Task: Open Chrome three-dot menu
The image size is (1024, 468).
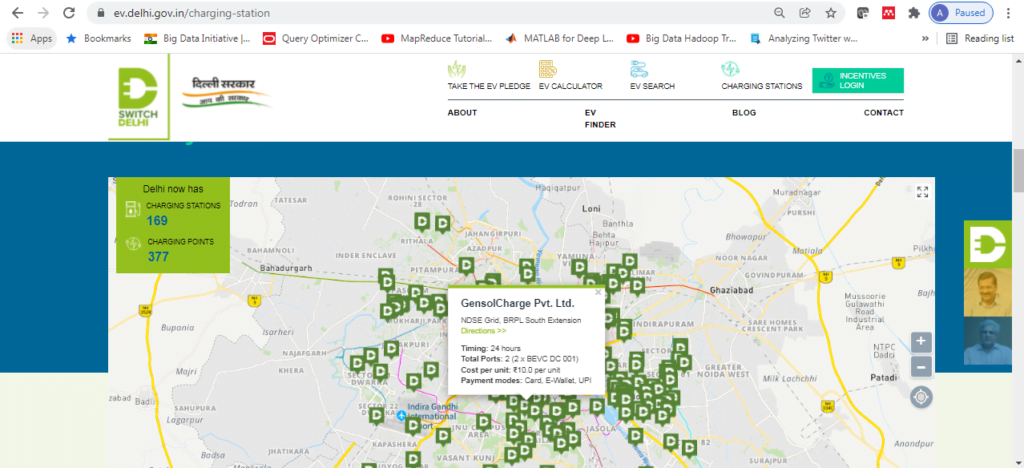Action: click(1010, 12)
